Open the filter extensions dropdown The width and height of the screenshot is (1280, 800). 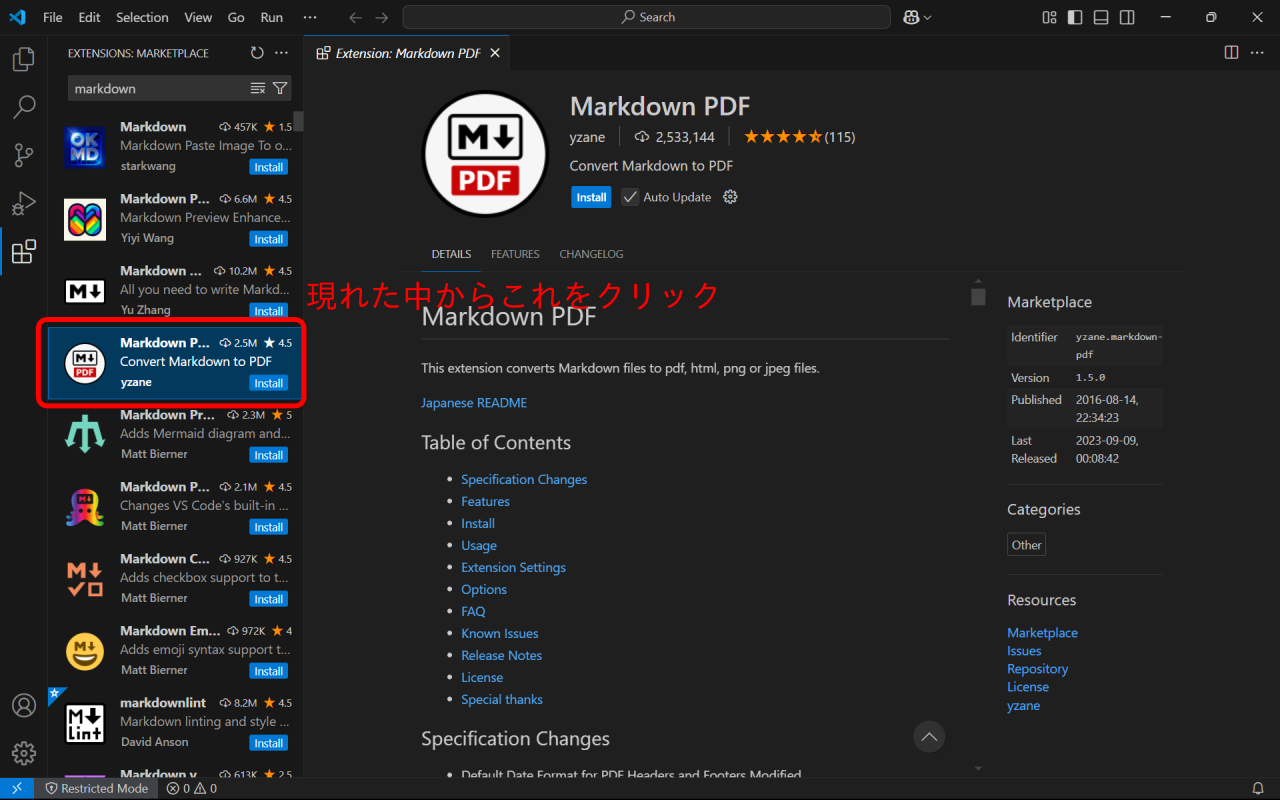pyautogui.click(x=281, y=88)
